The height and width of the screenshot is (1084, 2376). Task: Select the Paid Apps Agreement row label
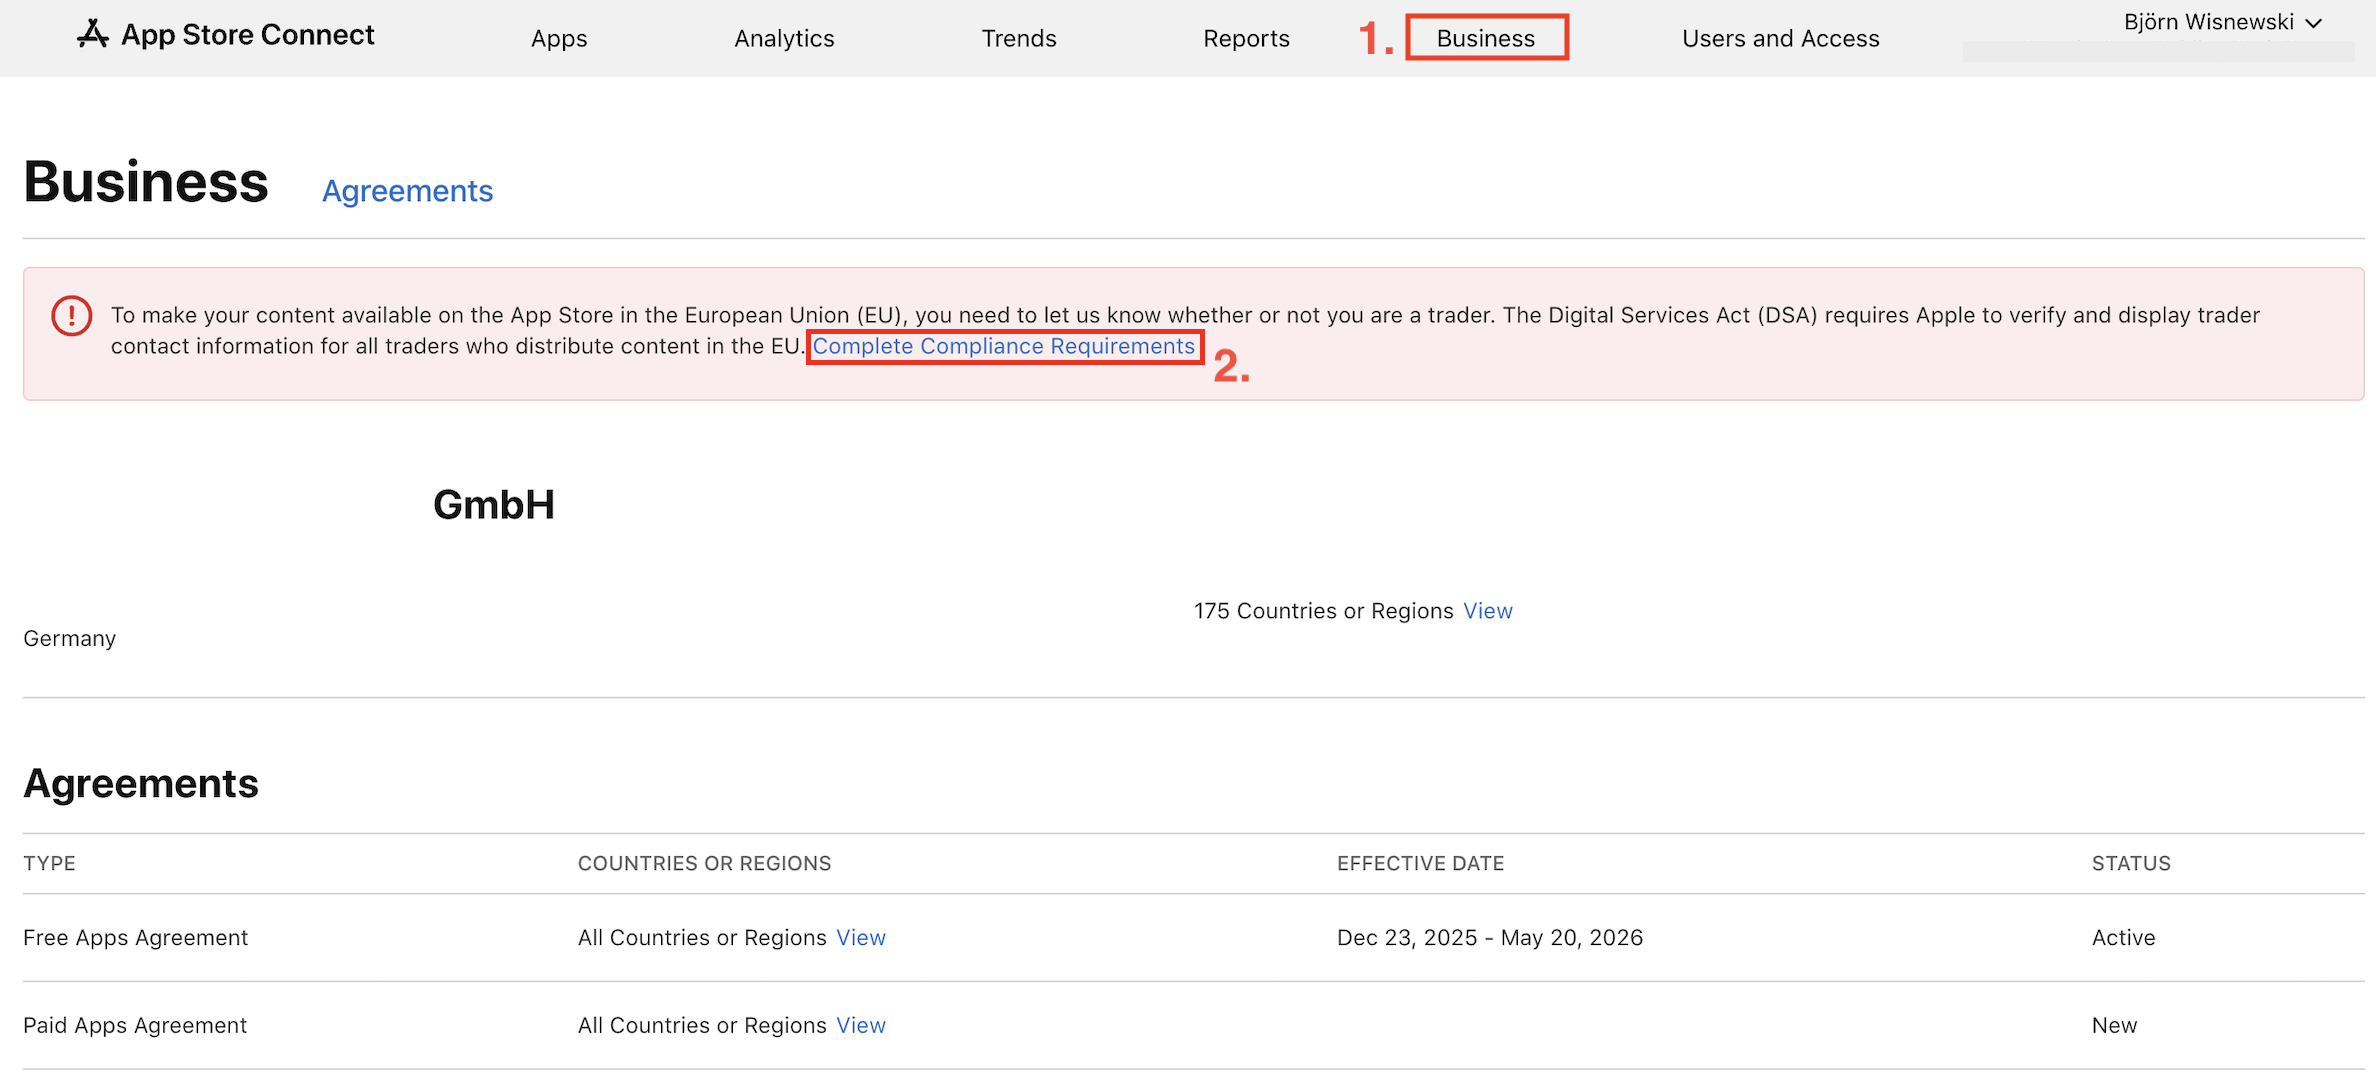(135, 1026)
